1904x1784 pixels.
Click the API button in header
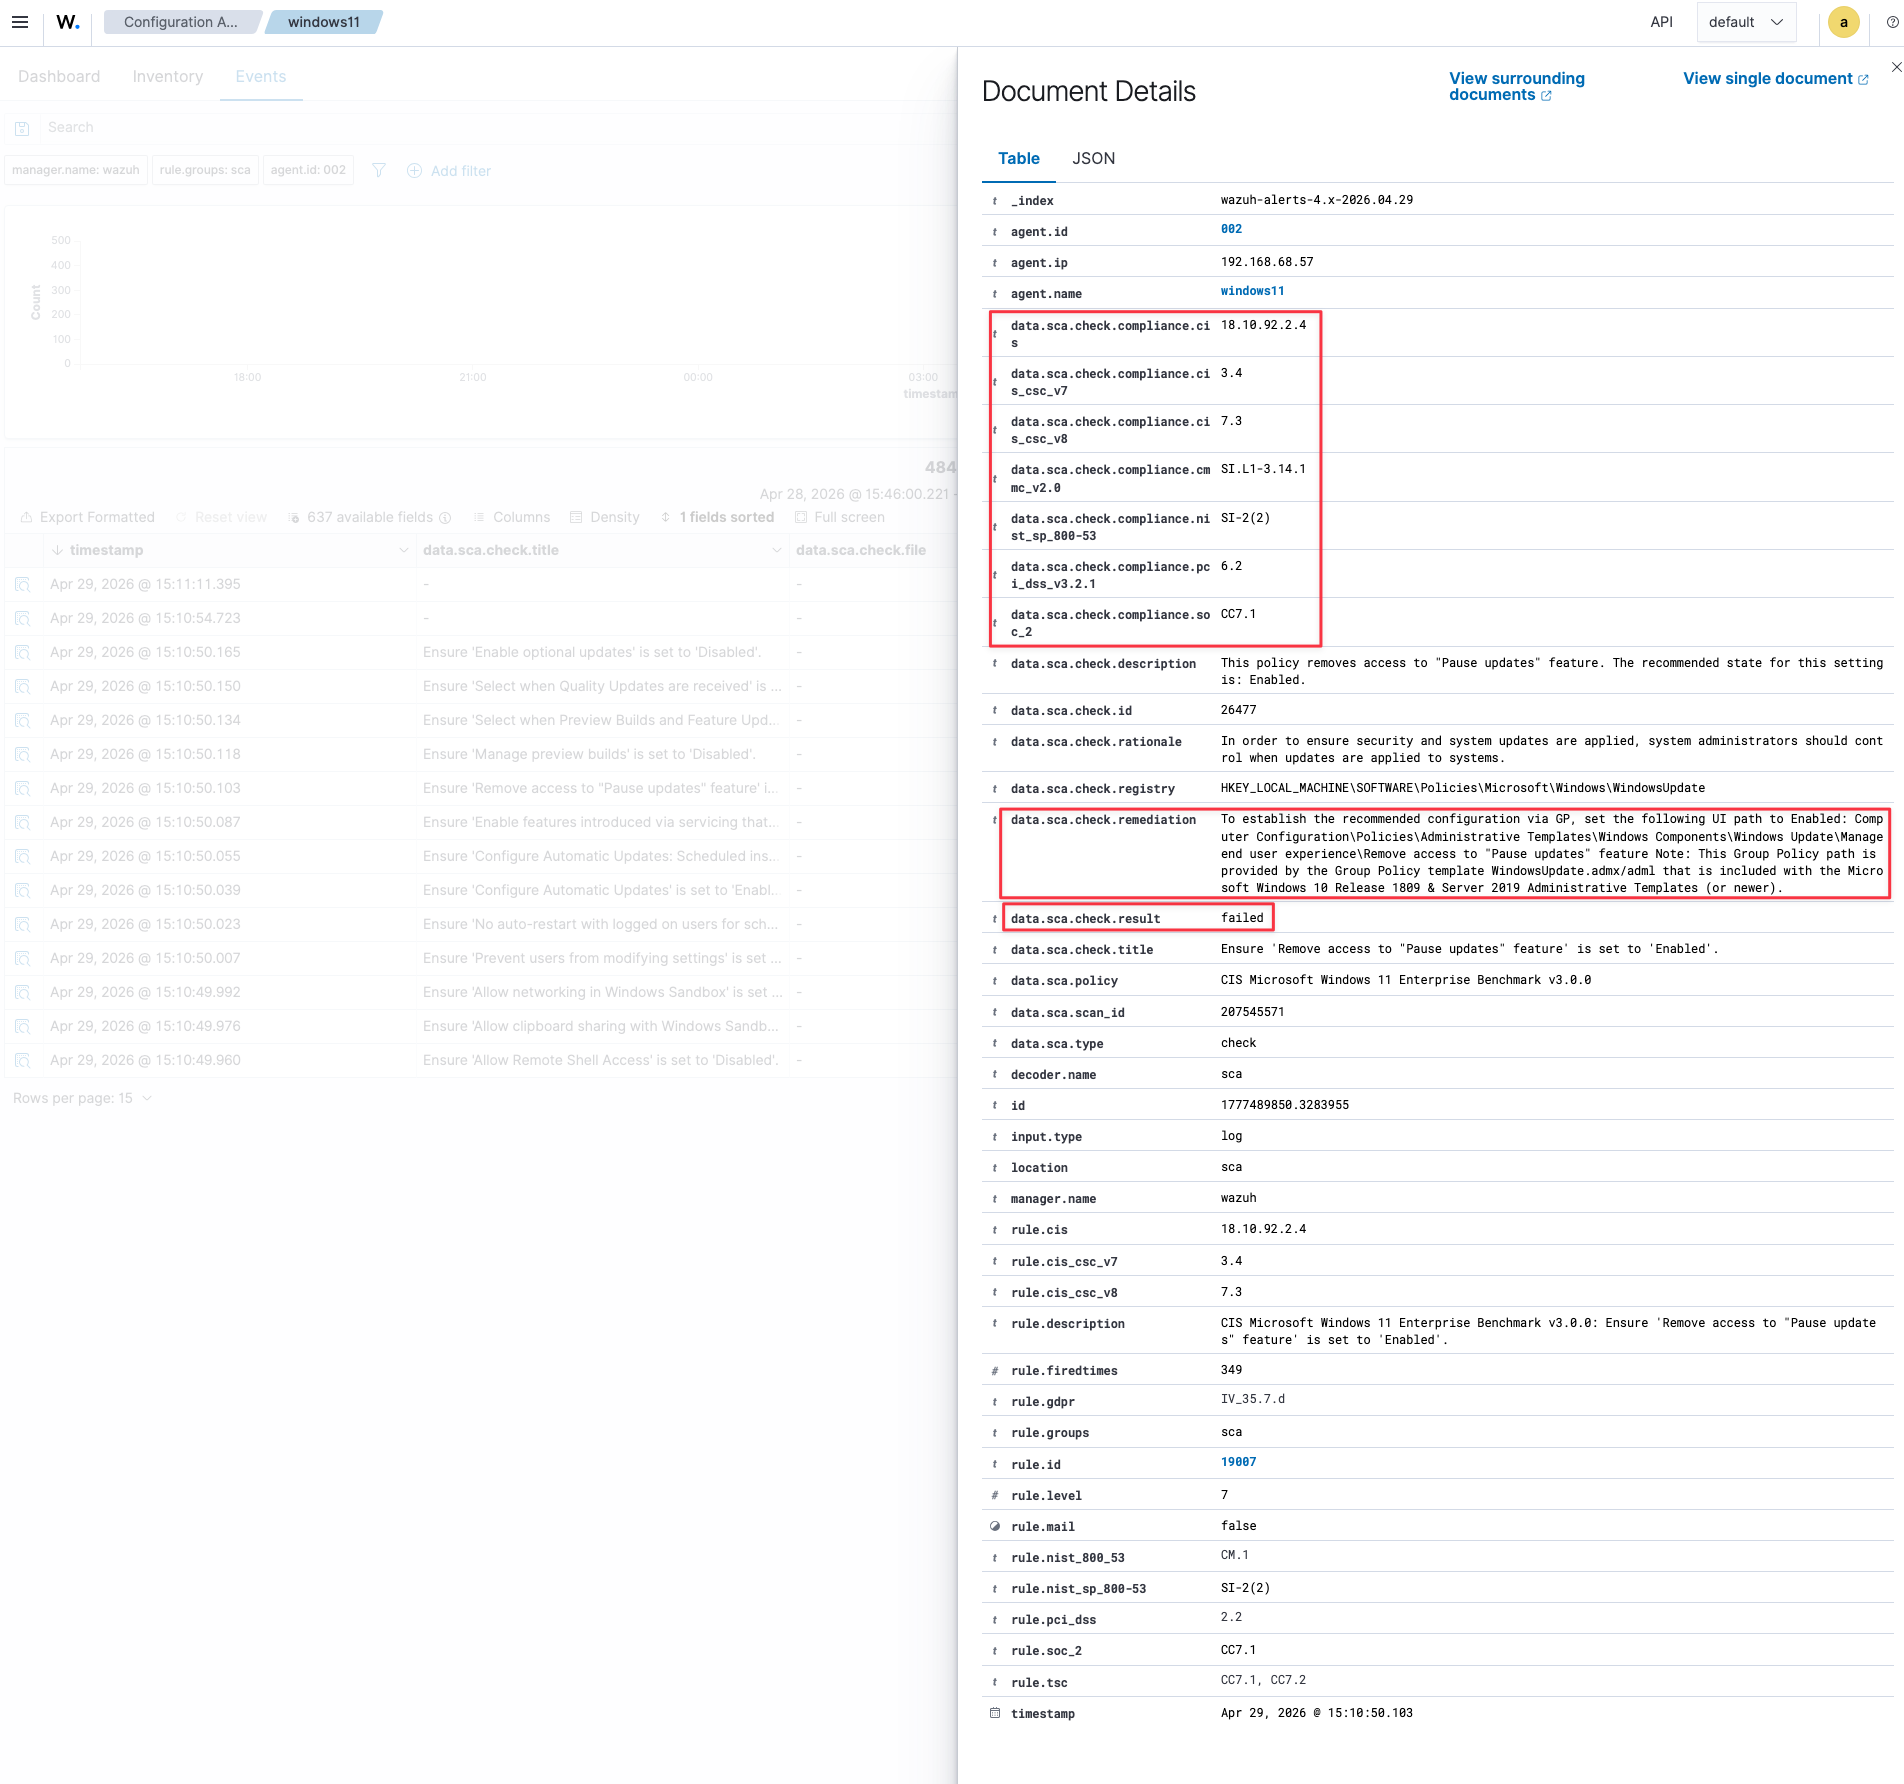1662,22
